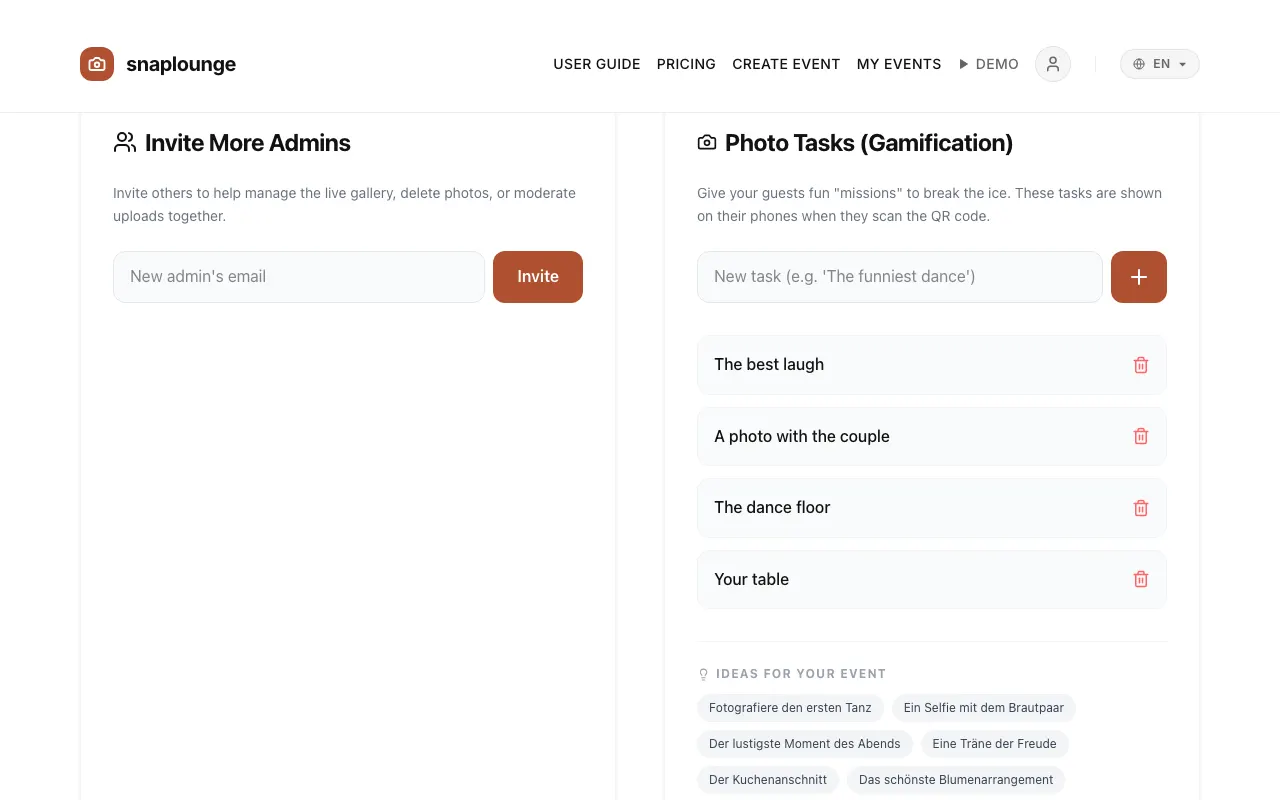
Task: Add new photo task with plus button
Action: (x=1139, y=277)
